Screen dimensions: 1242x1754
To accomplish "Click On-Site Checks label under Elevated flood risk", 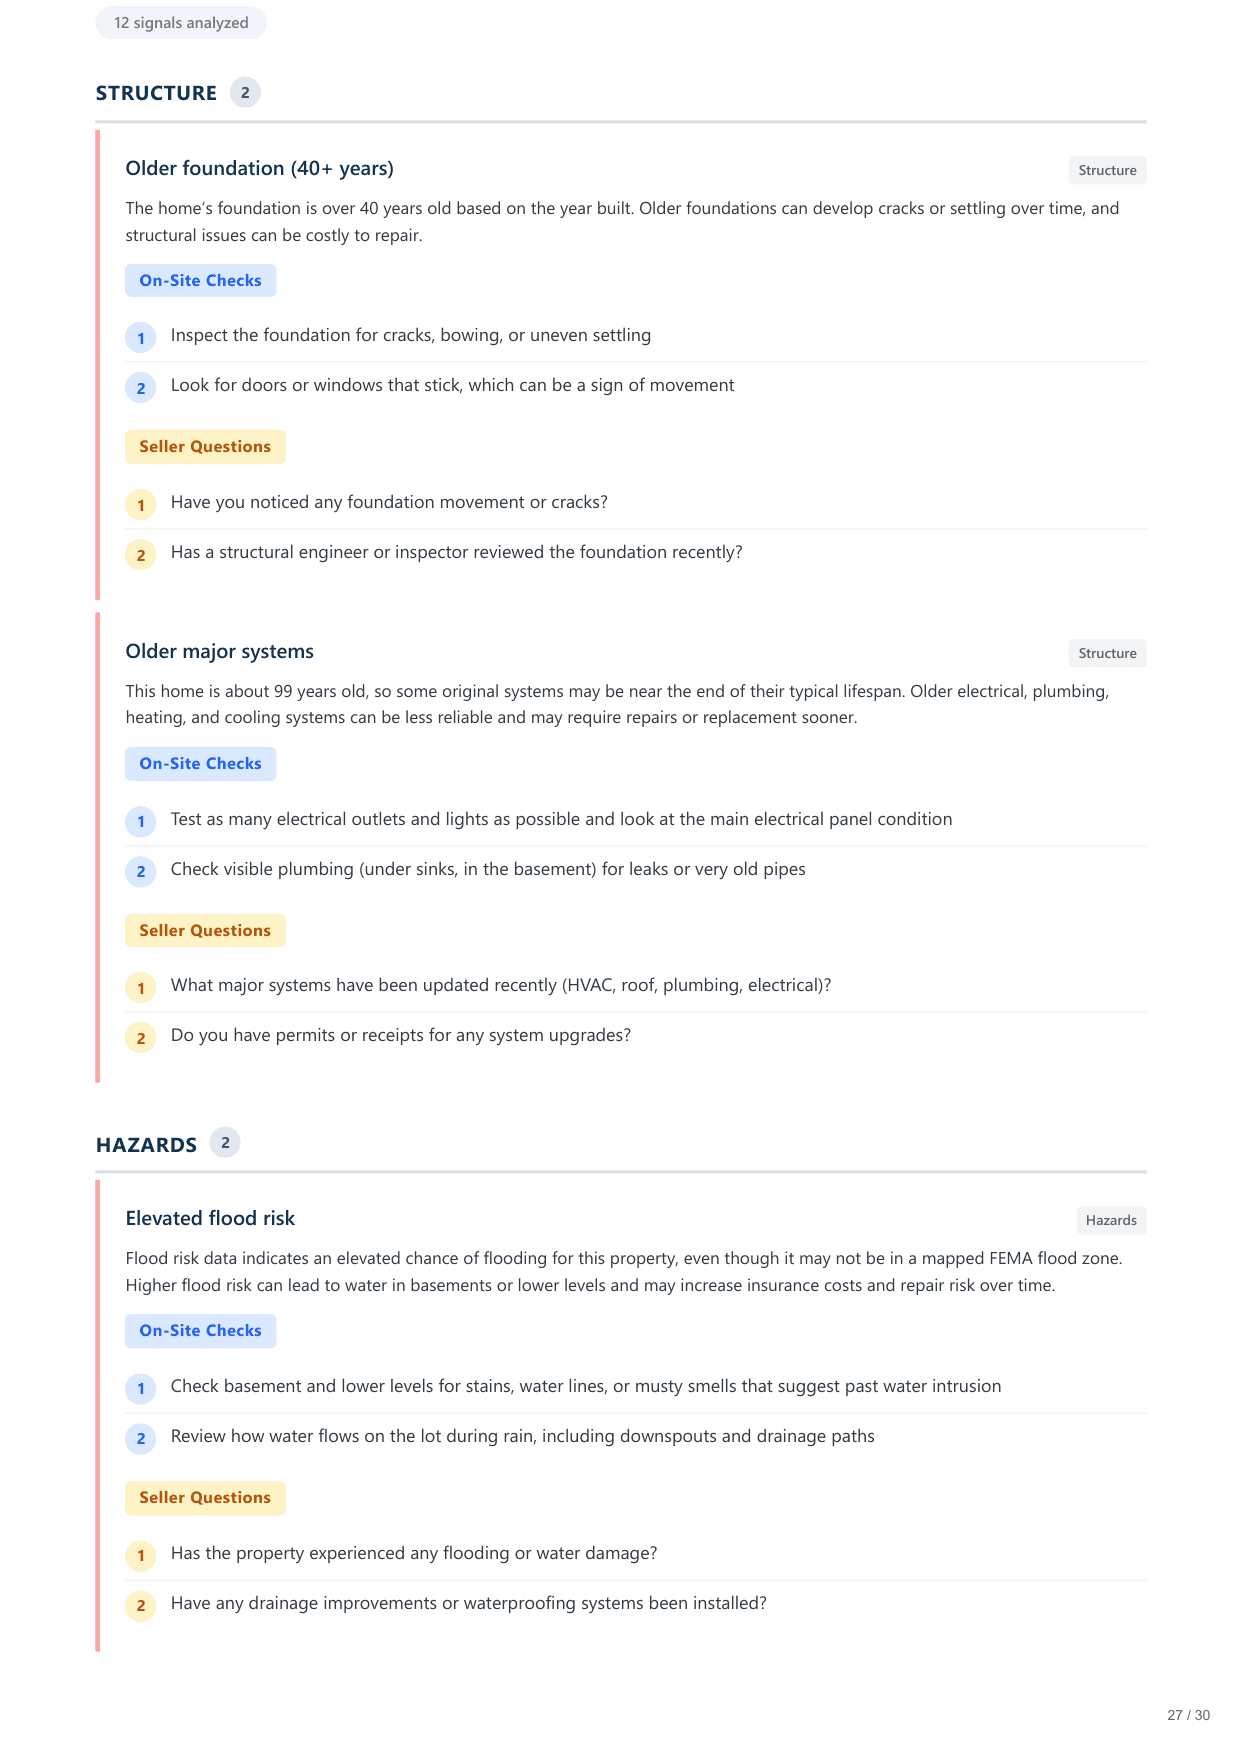I will (200, 1331).
